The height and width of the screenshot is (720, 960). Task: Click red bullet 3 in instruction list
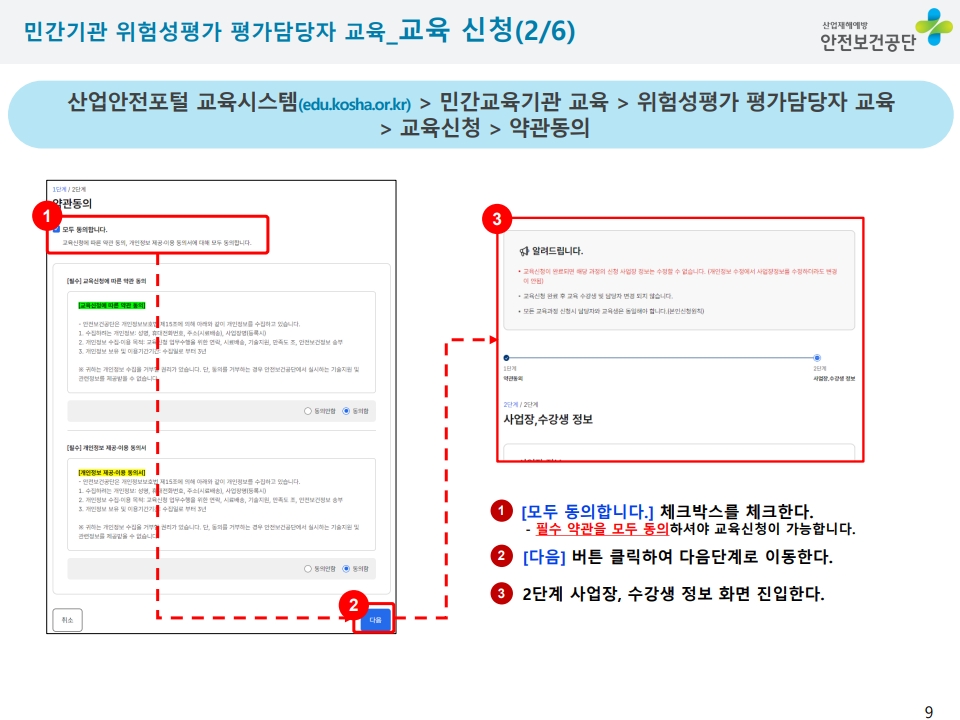point(499,593)
